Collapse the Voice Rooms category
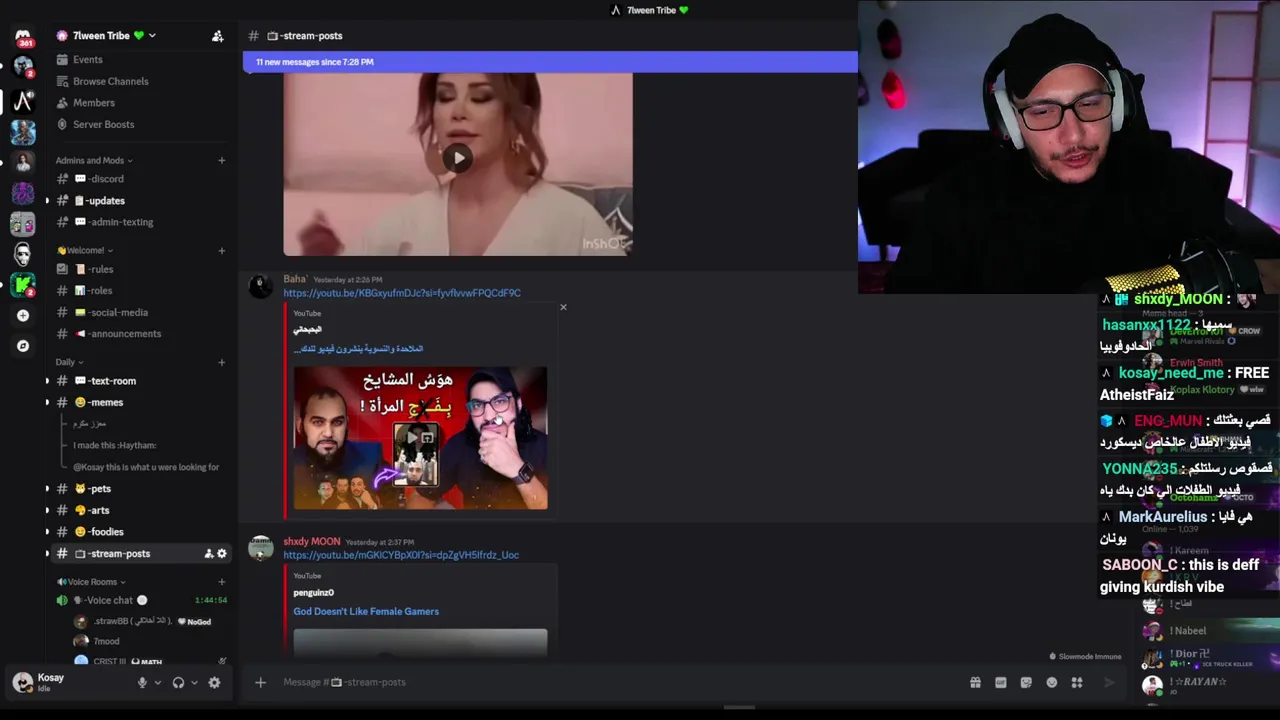Image resolution: width=1280 pixels, height=720 pixels. (91, 582)
